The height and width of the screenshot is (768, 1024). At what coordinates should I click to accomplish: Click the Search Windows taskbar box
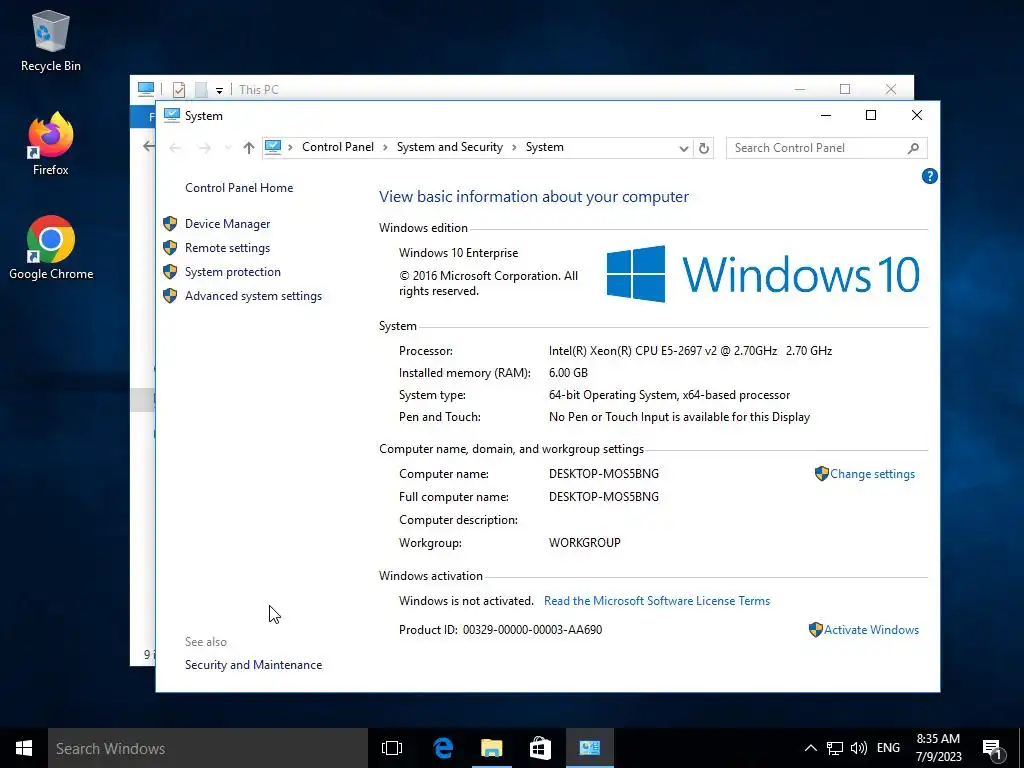point(208,748)
